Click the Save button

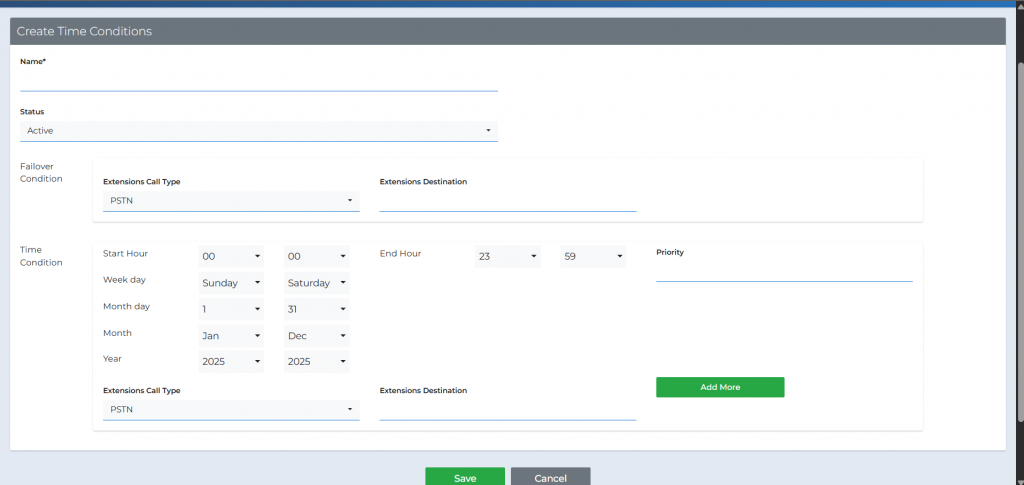pos(464,477)
